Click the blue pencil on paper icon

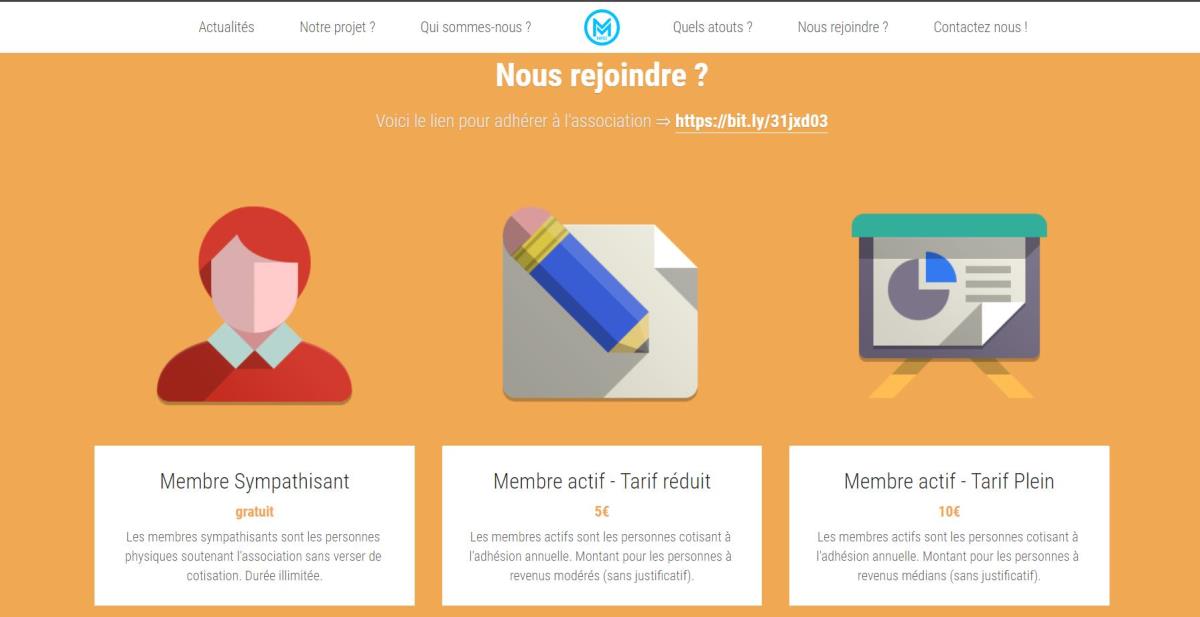point(600,303)
